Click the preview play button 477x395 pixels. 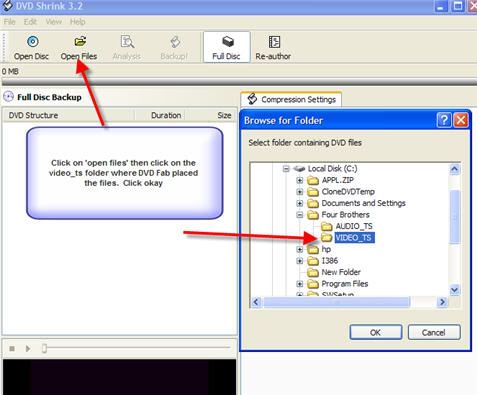pyautogui.click(x=28, y=349)
